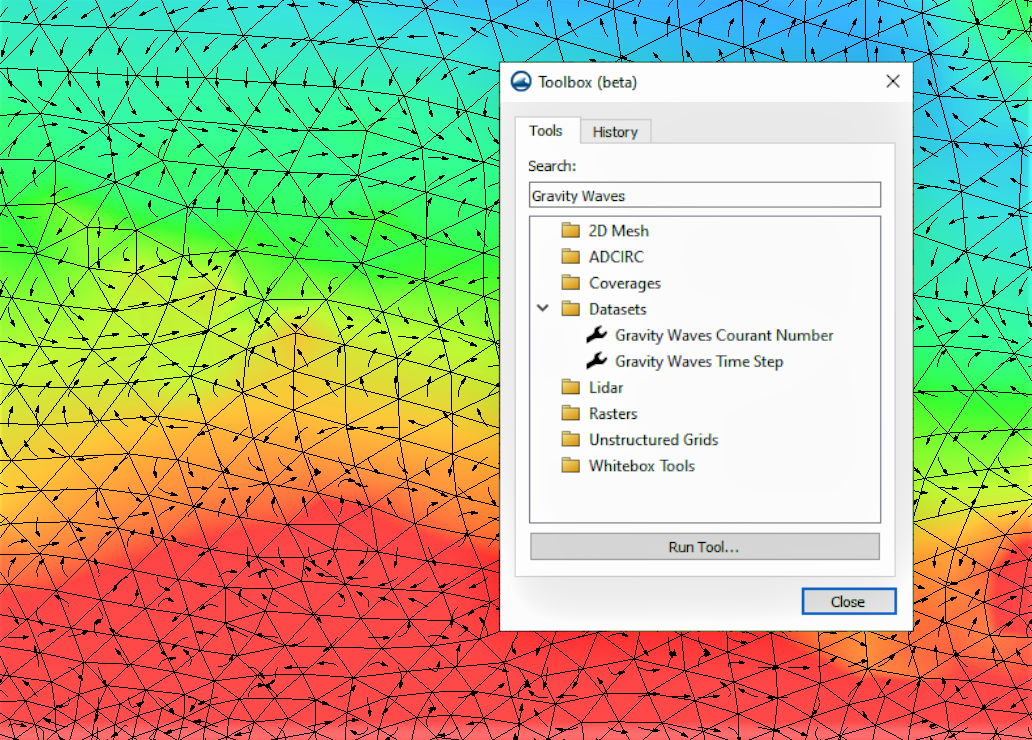Click the ADCIRC folder icon
Image resolution: width=1032 pixels, height=740 pixels.
571,256
